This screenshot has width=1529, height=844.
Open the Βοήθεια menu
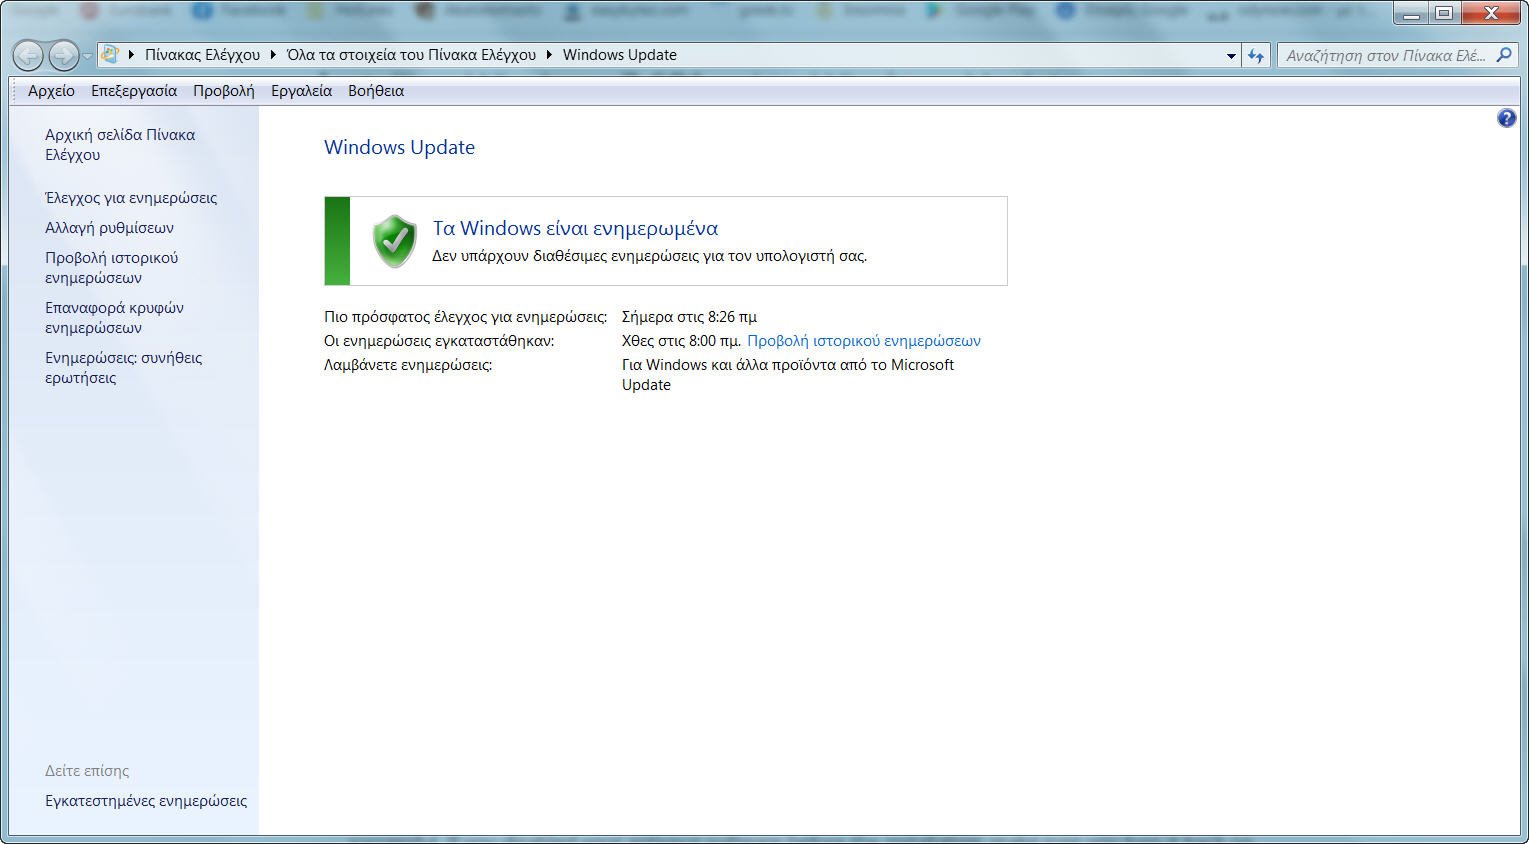(x=376, y=91)
